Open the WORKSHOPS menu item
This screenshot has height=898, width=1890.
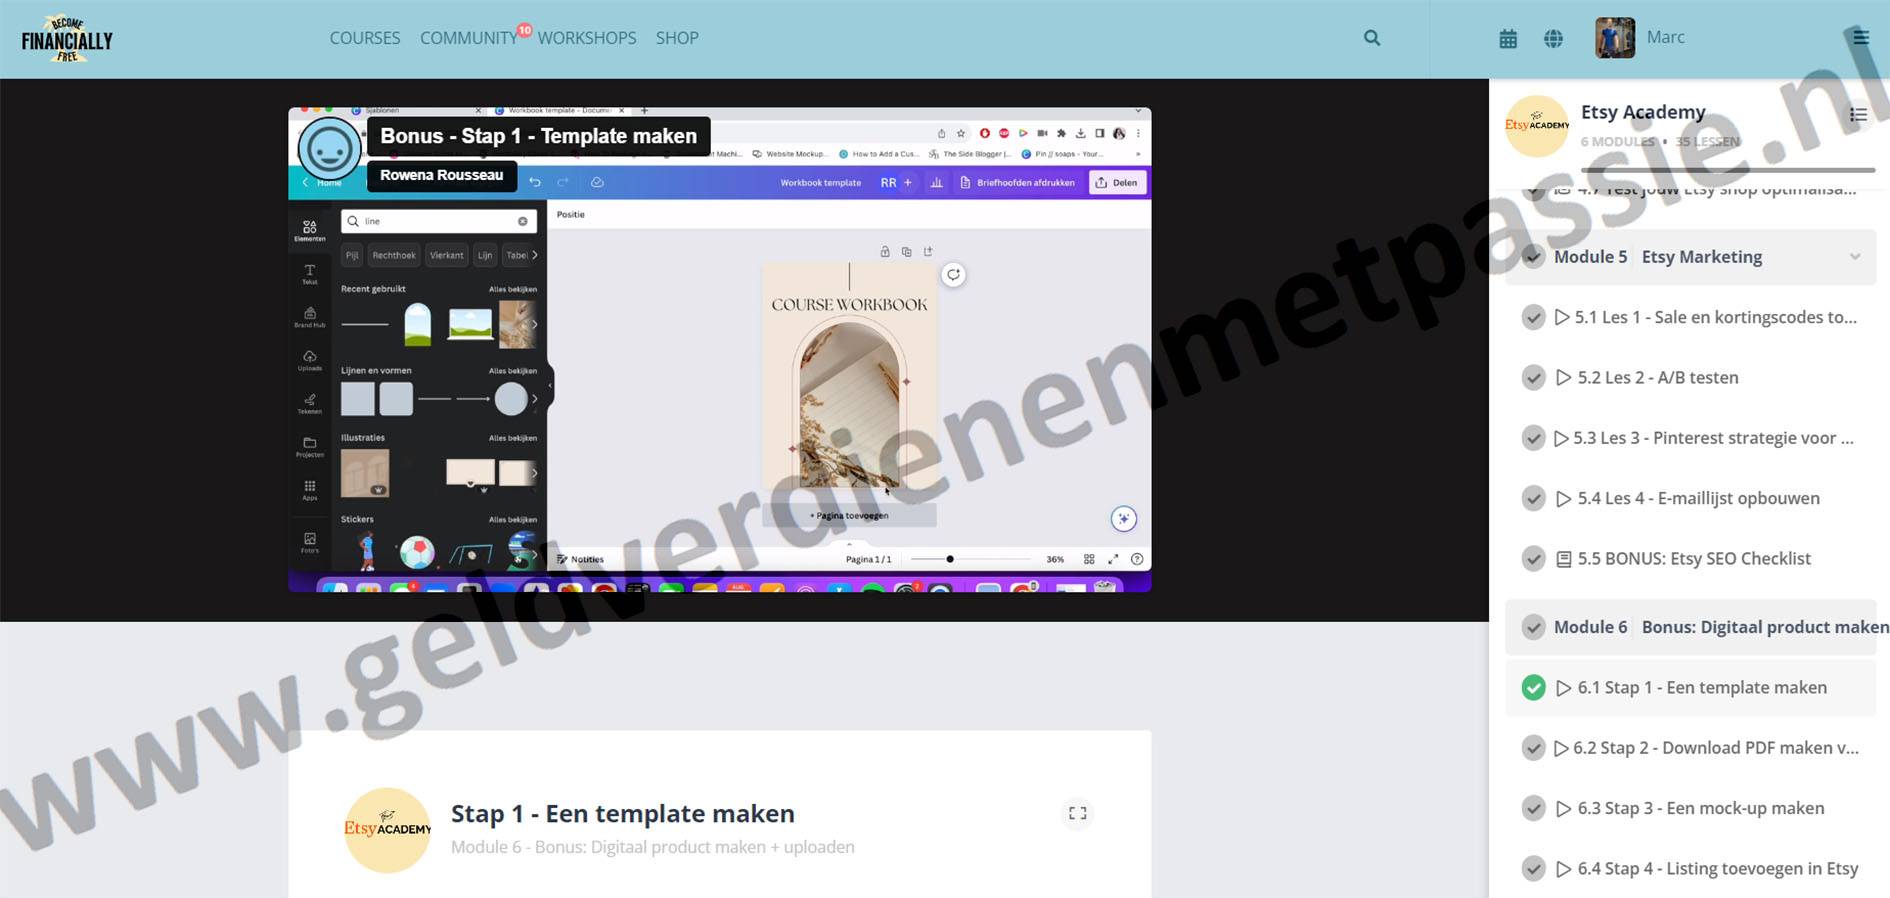click(587, 38)
